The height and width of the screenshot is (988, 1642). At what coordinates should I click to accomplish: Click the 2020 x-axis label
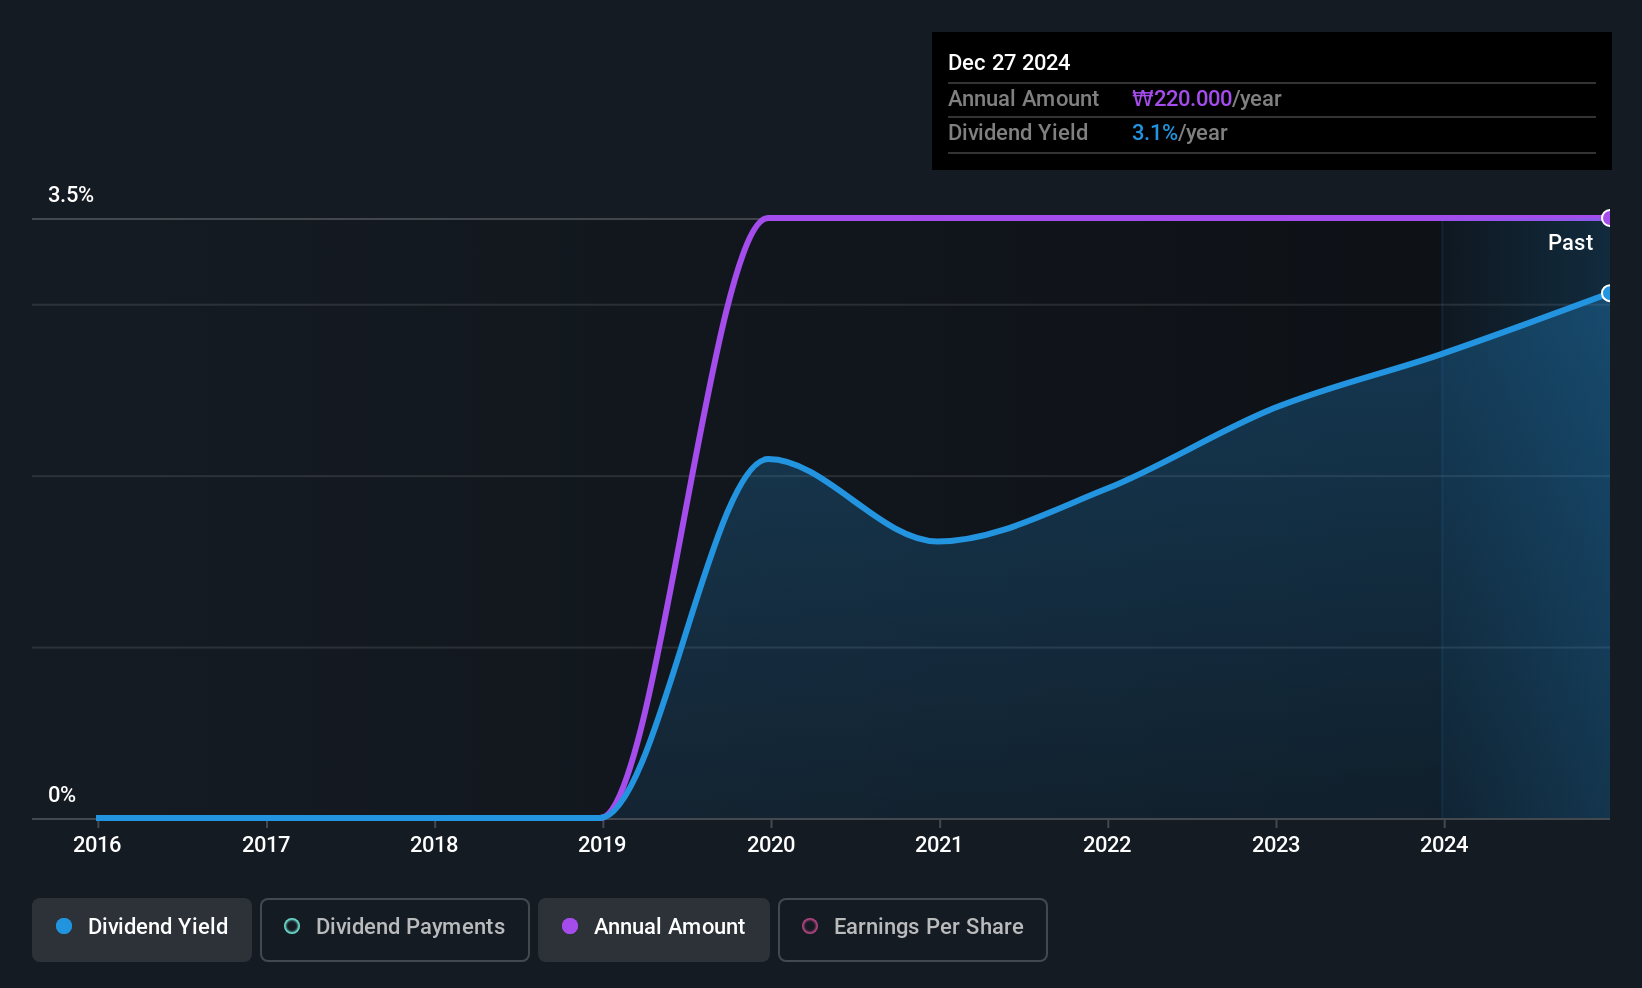771,845
